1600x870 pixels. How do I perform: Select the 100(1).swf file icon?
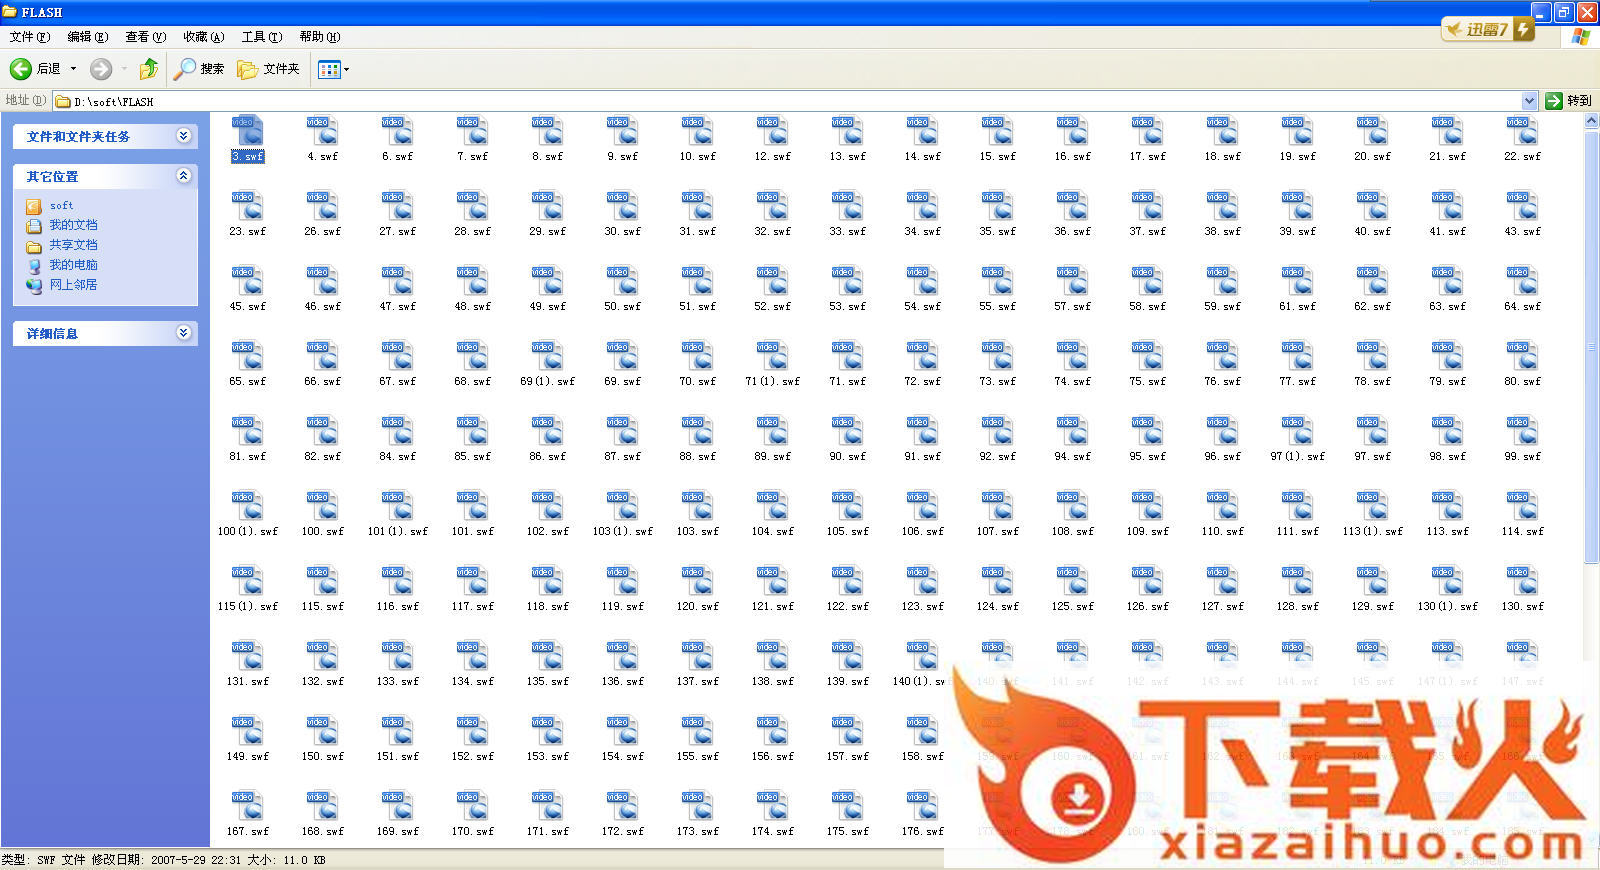(247, 509)
